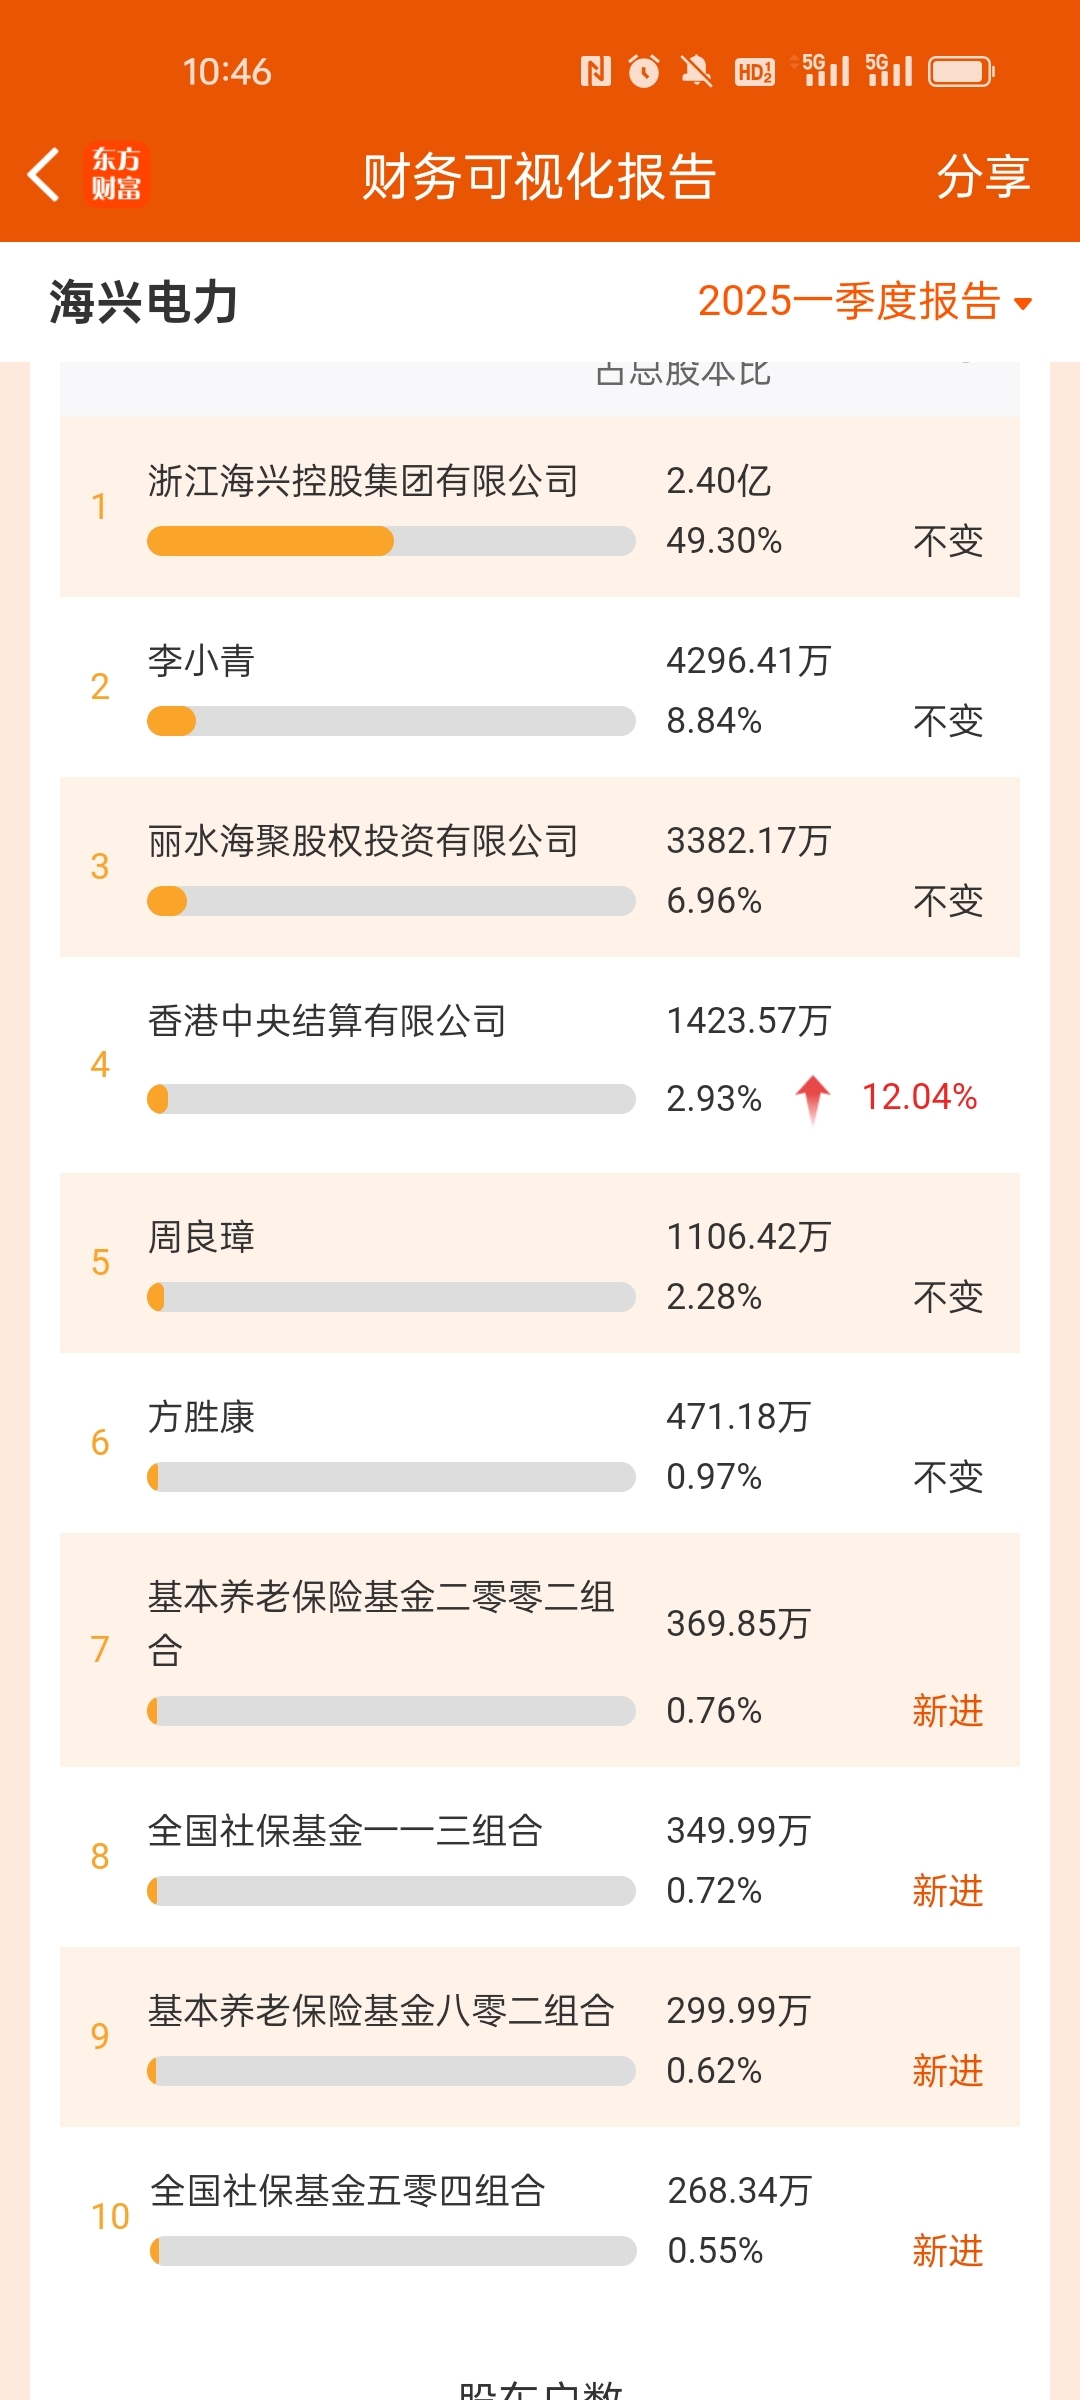Tap the battery indicator icon
This screenshot has height=2400, width=1080.
tap(961, 71)
